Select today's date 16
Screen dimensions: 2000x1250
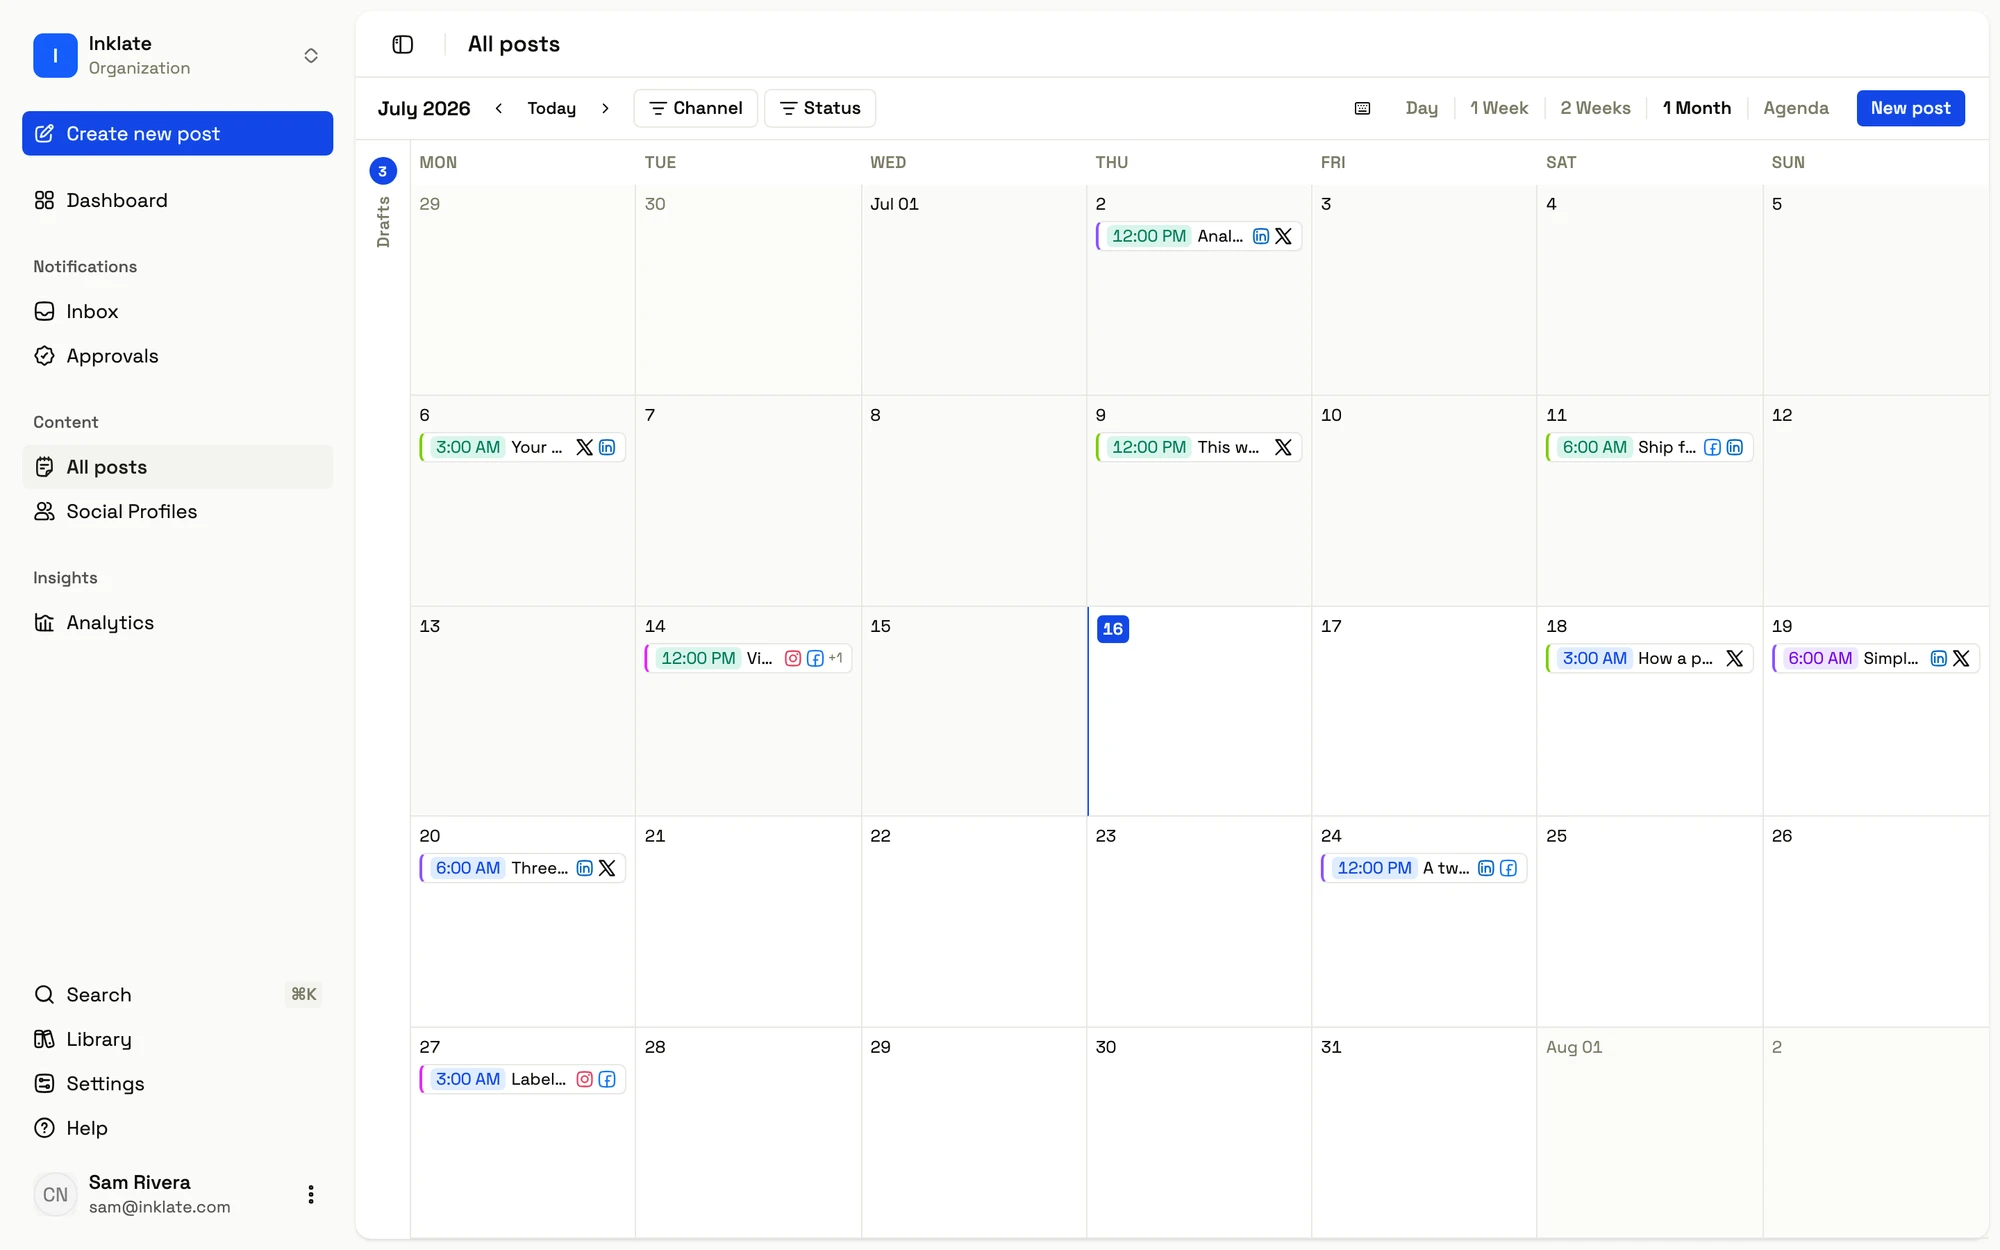pyautogui.click(x=1113, y=629)
